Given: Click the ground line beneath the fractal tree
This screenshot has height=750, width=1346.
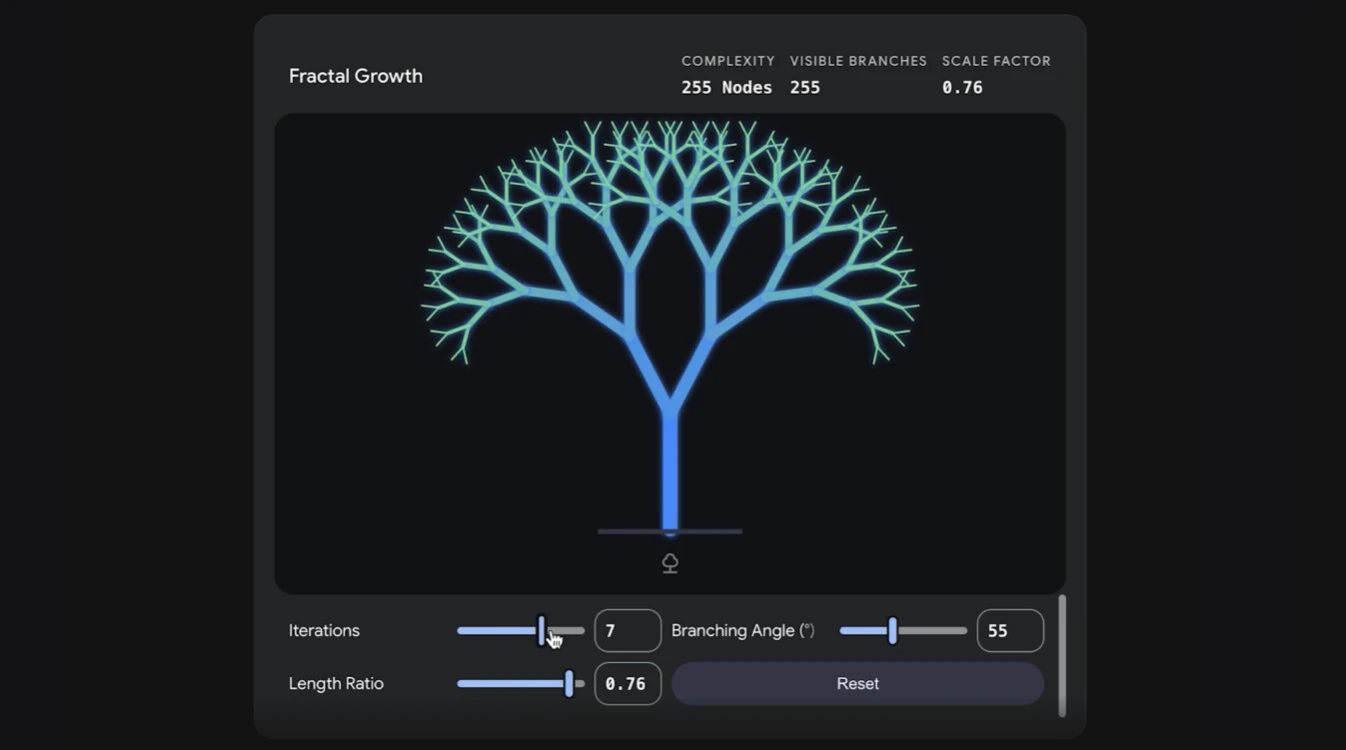Looking at the screenshot, I should click(x=670, y=531).
